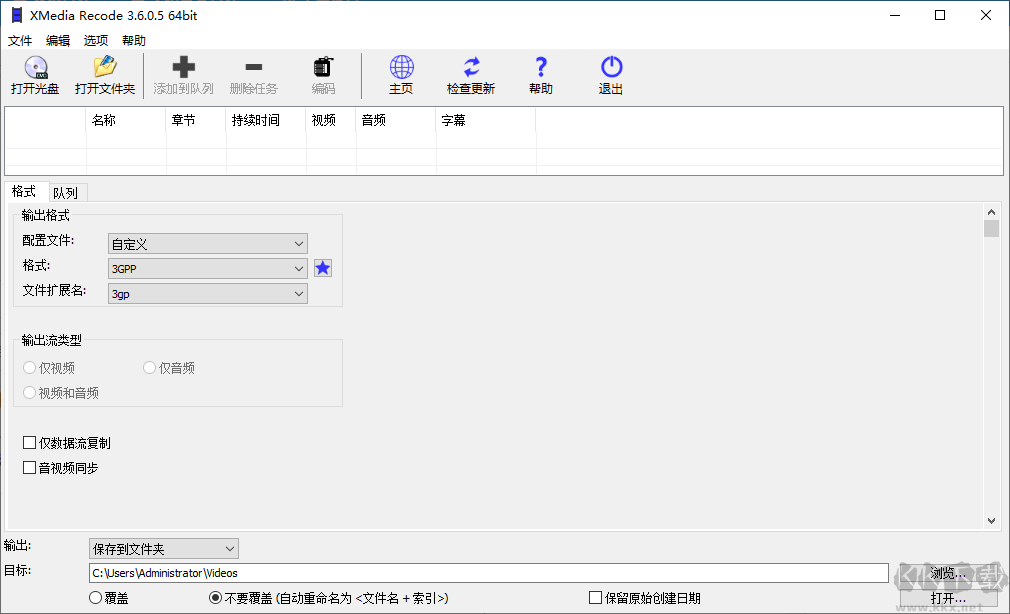Screen dimensions: 1010x614
Task: Click the 浏览... button
Action: 948,573
